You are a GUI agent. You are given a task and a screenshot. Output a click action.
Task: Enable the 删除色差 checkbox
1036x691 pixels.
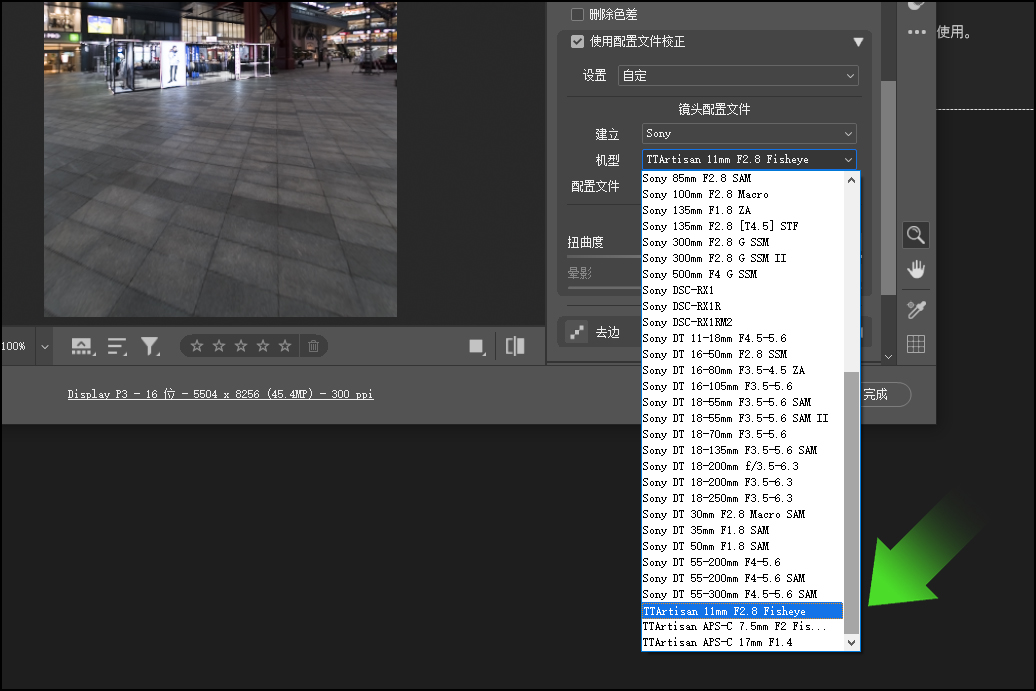[577, 14]
